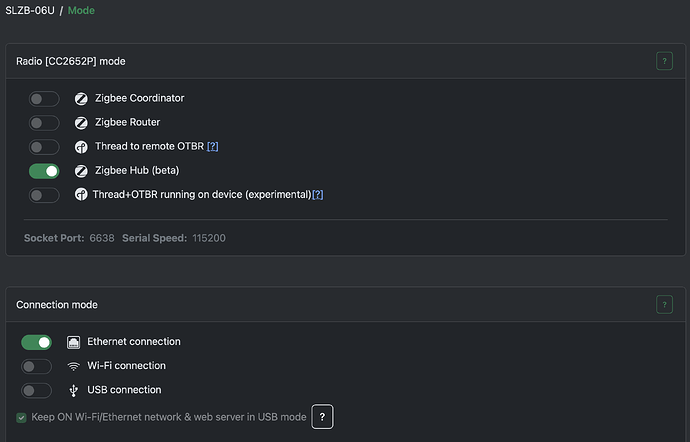Click the Serial Speed value 115200
Image resolution: width=690 pixels, height=442 pixels.
pos(209,238)
